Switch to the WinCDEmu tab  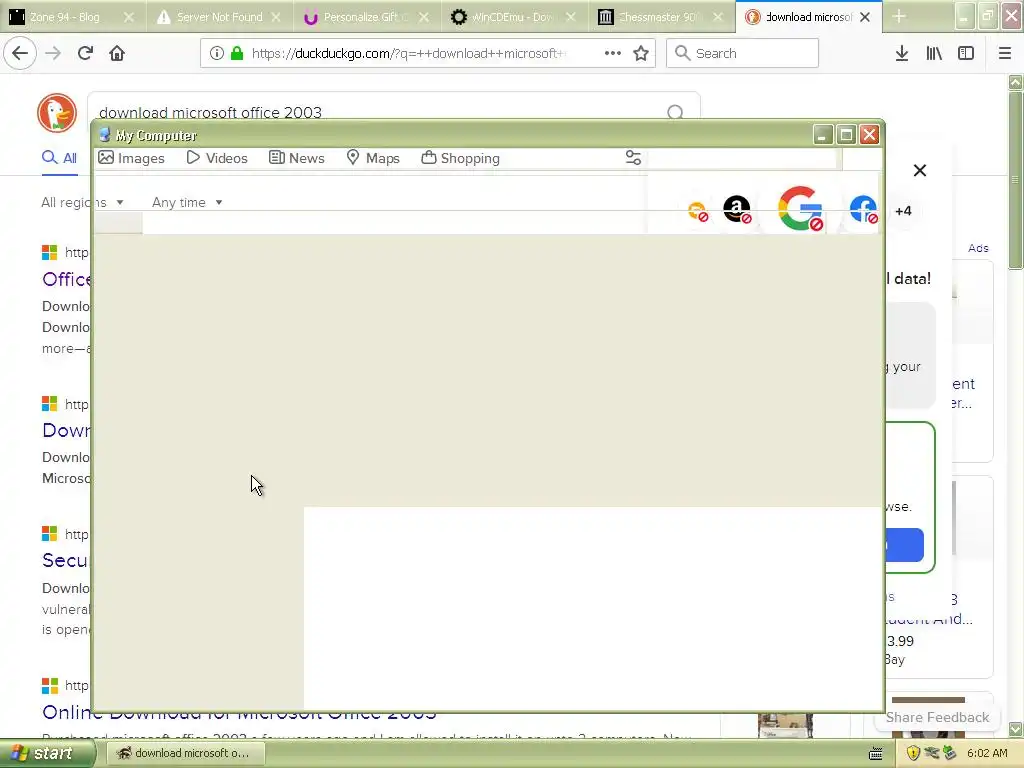(511, 17)
